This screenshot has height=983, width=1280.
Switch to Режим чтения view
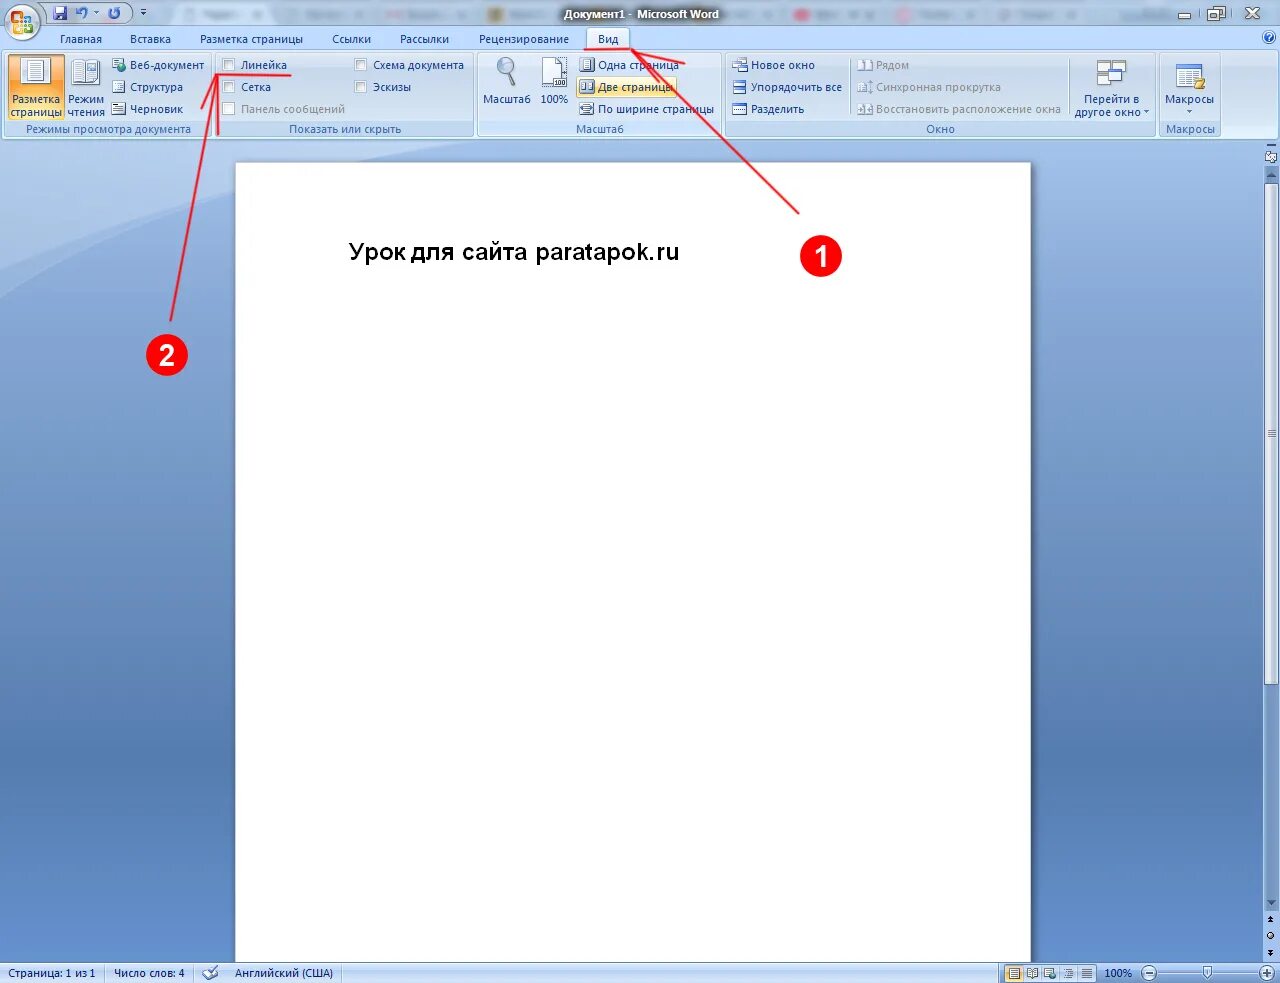point(86,87)
